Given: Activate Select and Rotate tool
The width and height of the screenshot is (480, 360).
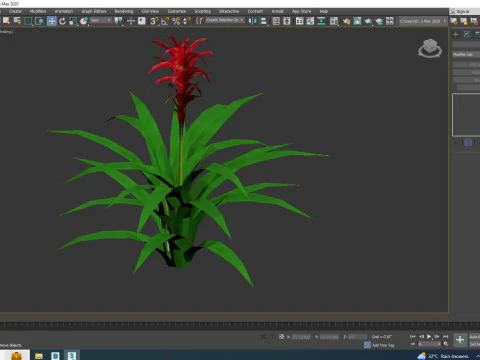Looking at the screenshot, I should click(62, 21).
